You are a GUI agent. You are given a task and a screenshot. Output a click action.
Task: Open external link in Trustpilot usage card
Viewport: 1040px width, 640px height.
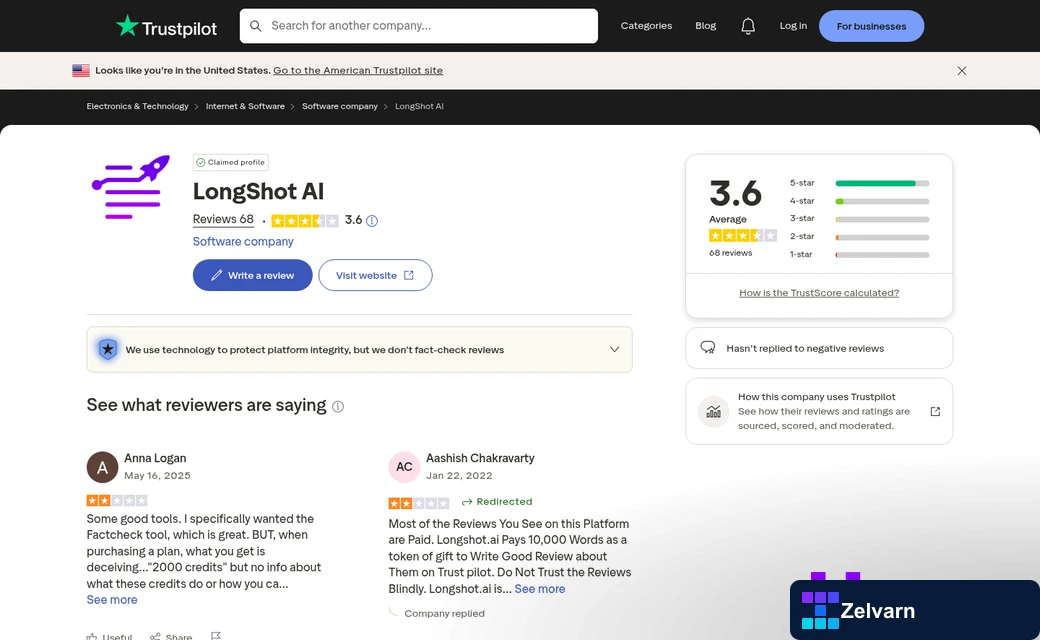pos(935,411)
